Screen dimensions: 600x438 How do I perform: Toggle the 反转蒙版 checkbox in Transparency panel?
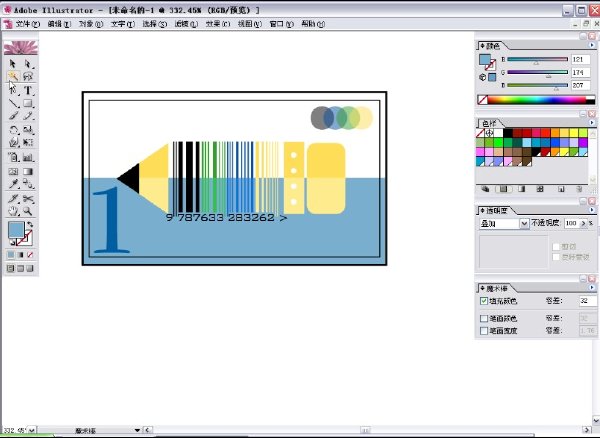[x=556, y=257]
